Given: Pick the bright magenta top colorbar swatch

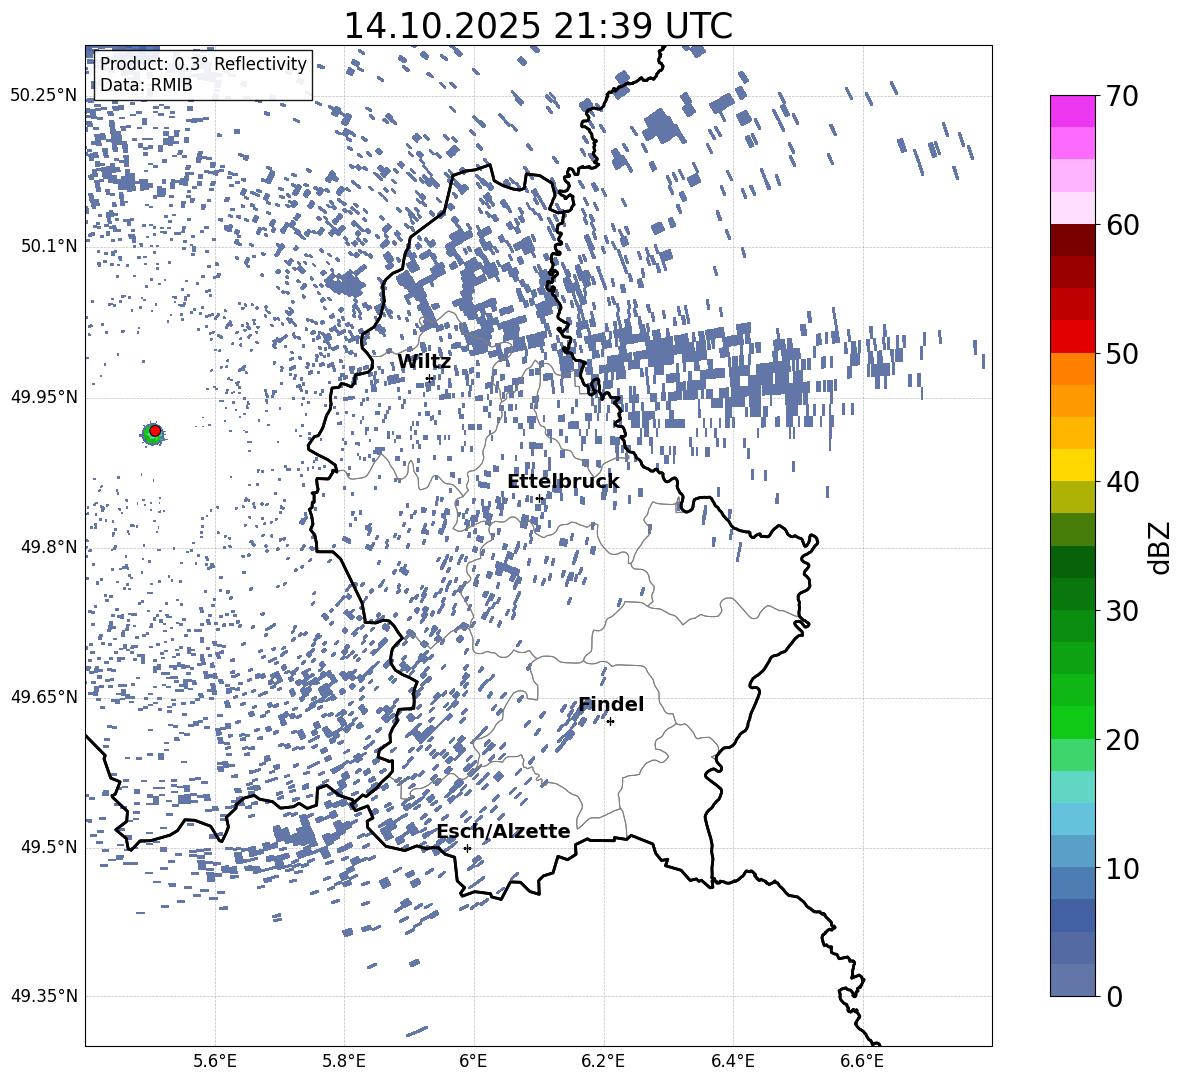Looking at the screenshot, I should (x=1072, y=111).
